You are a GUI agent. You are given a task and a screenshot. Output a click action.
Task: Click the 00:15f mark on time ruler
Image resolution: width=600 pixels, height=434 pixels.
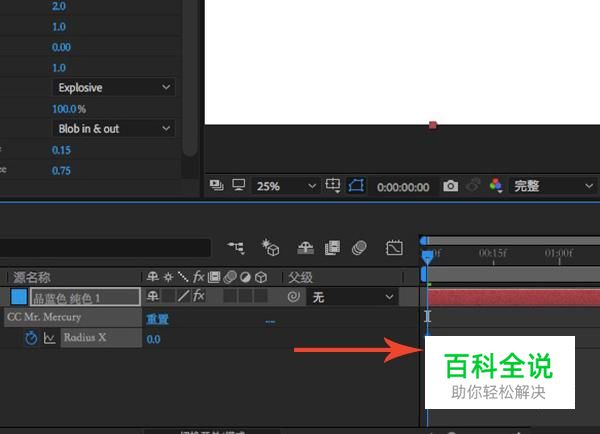tap(493, 253)
